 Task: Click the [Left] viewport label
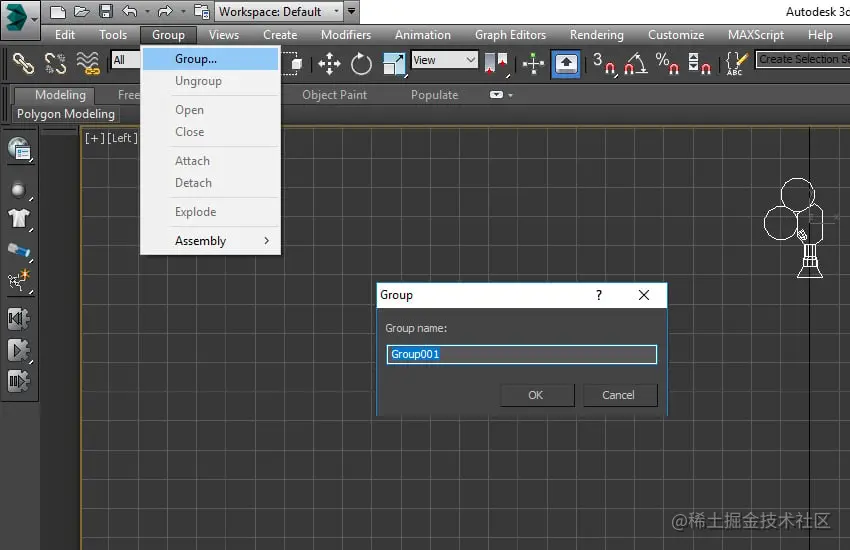coord(122,138)
